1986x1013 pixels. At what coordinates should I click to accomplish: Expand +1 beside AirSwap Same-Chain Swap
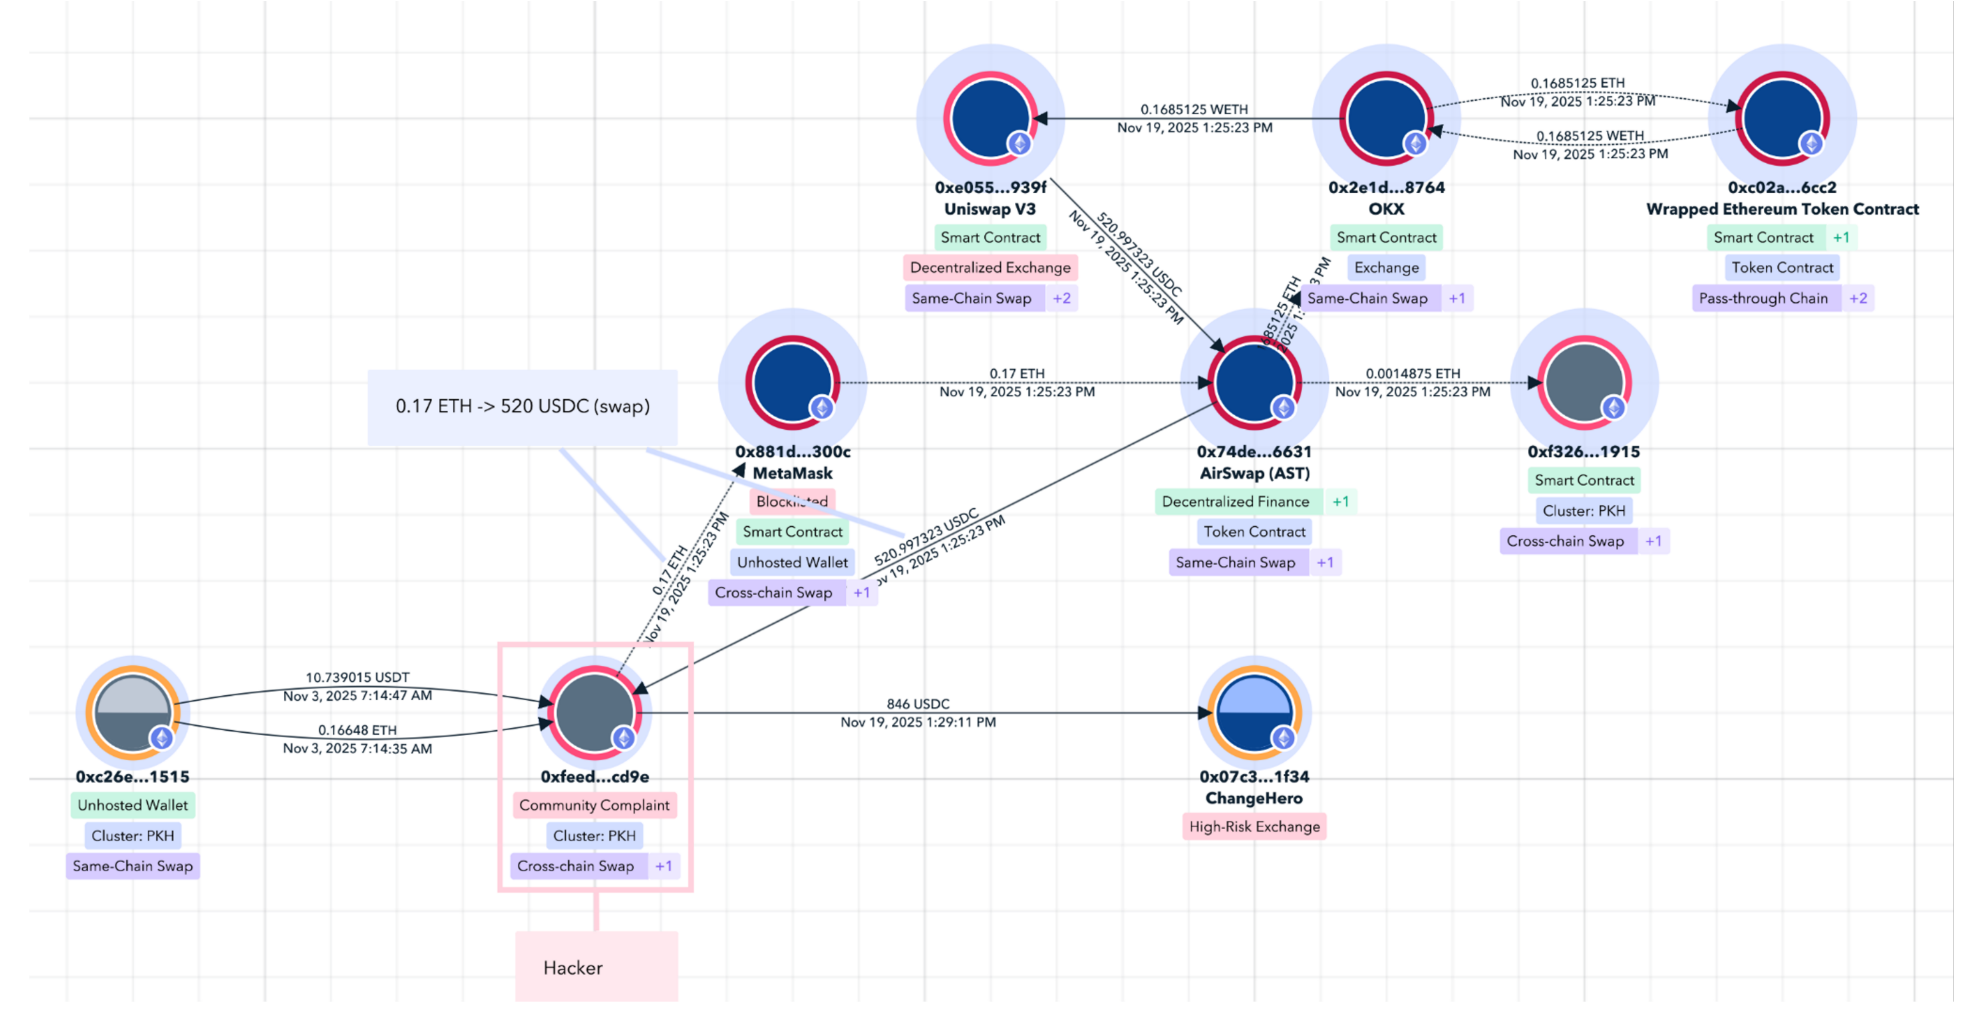(x=1325, y=563)
